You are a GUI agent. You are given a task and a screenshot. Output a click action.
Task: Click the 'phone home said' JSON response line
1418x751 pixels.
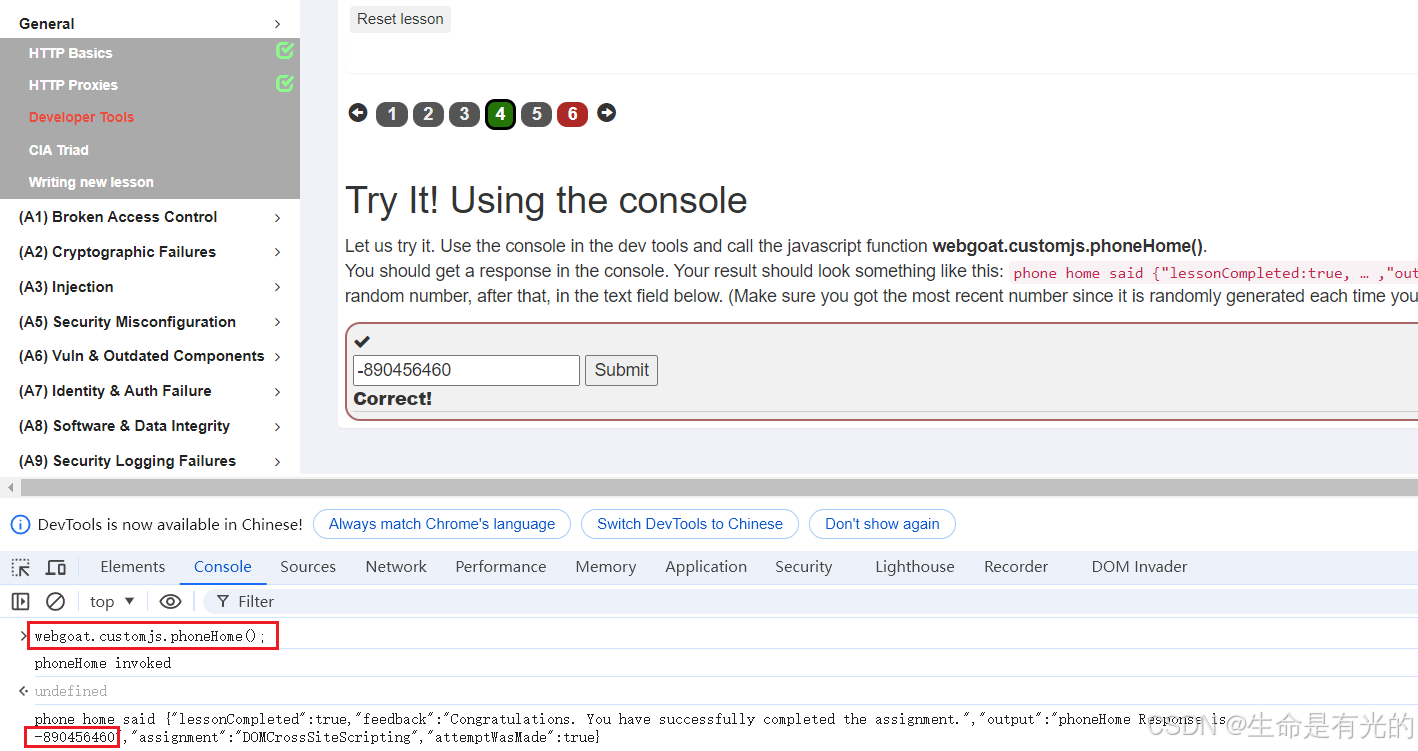click(x=630, y=728)
